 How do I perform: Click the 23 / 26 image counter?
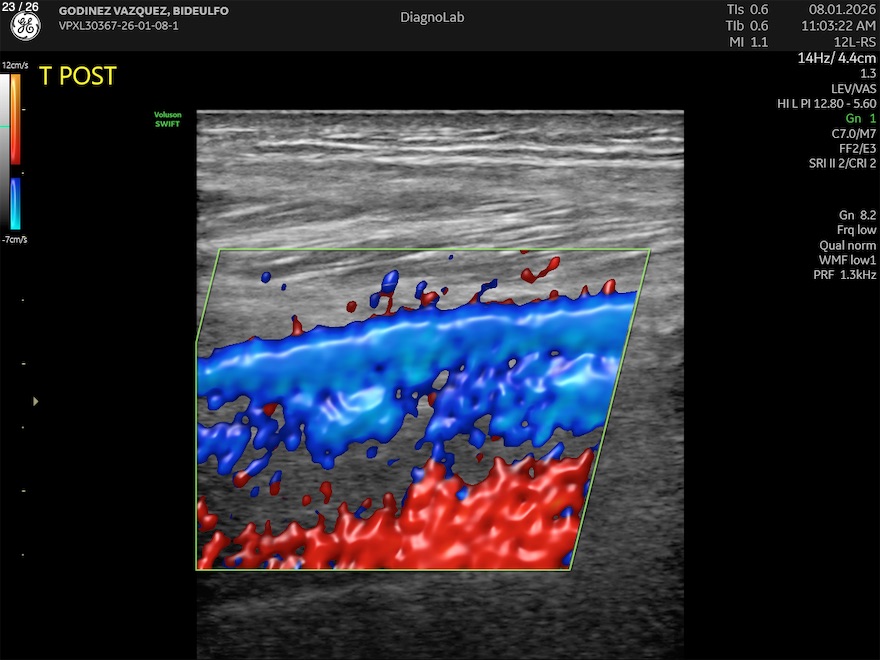point(20,7)
